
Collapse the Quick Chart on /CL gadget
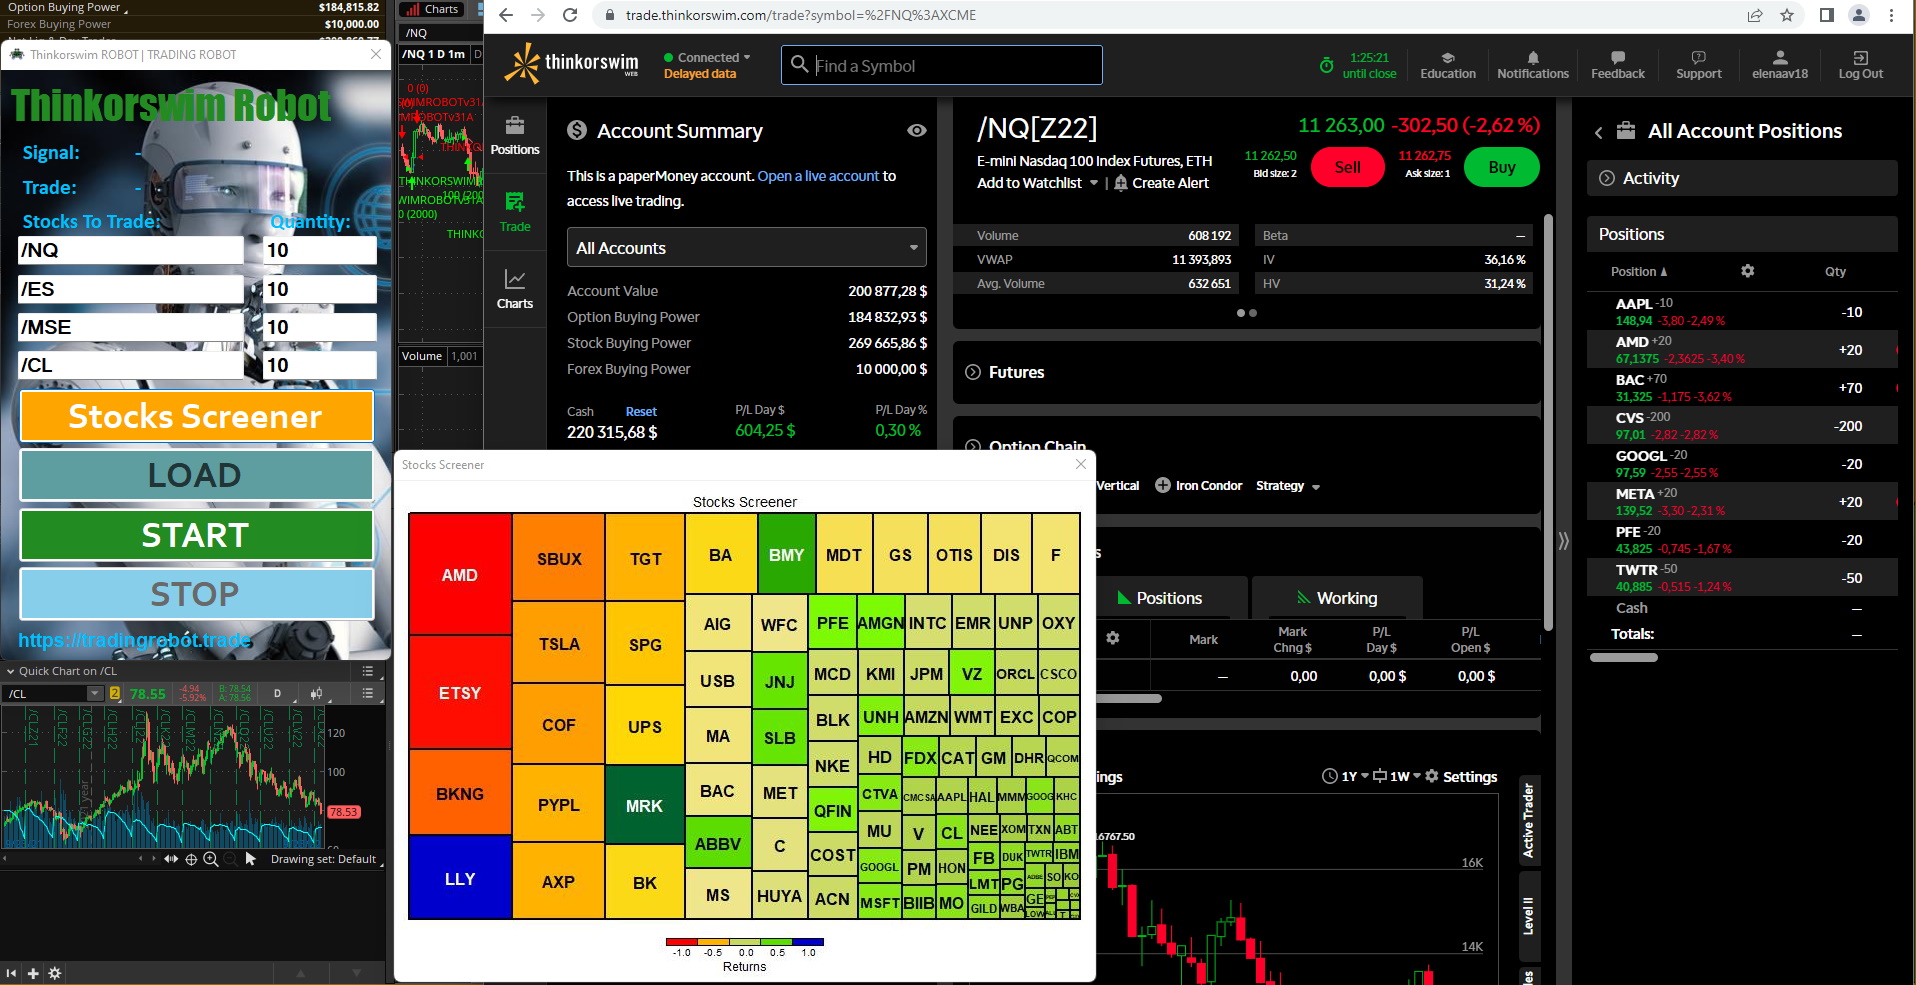(10, 671)
